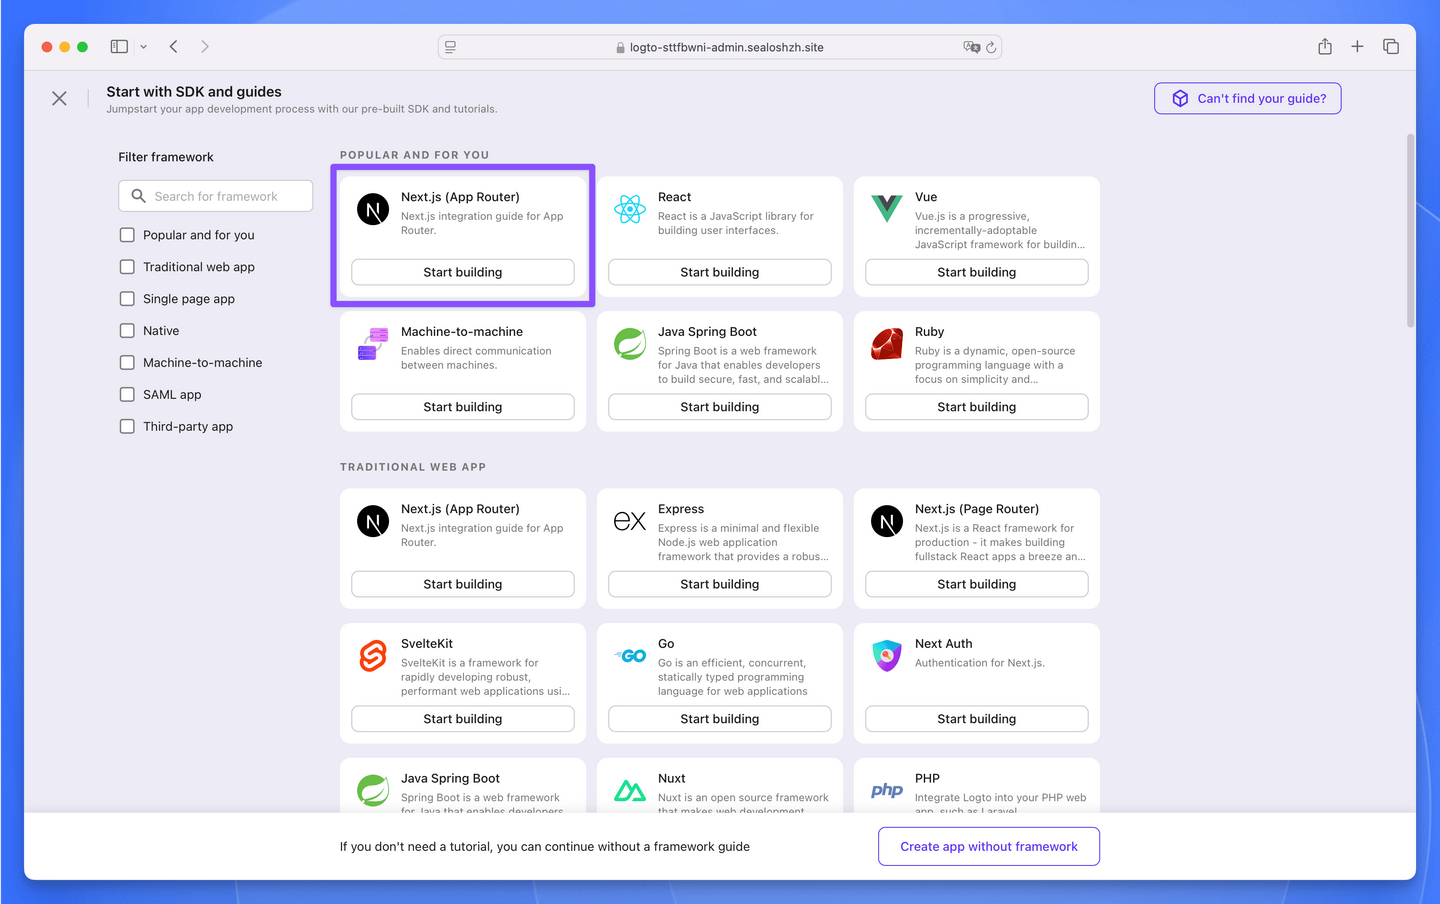
Task: Close the SDK guide with the X
Action: tap(59, 98)
